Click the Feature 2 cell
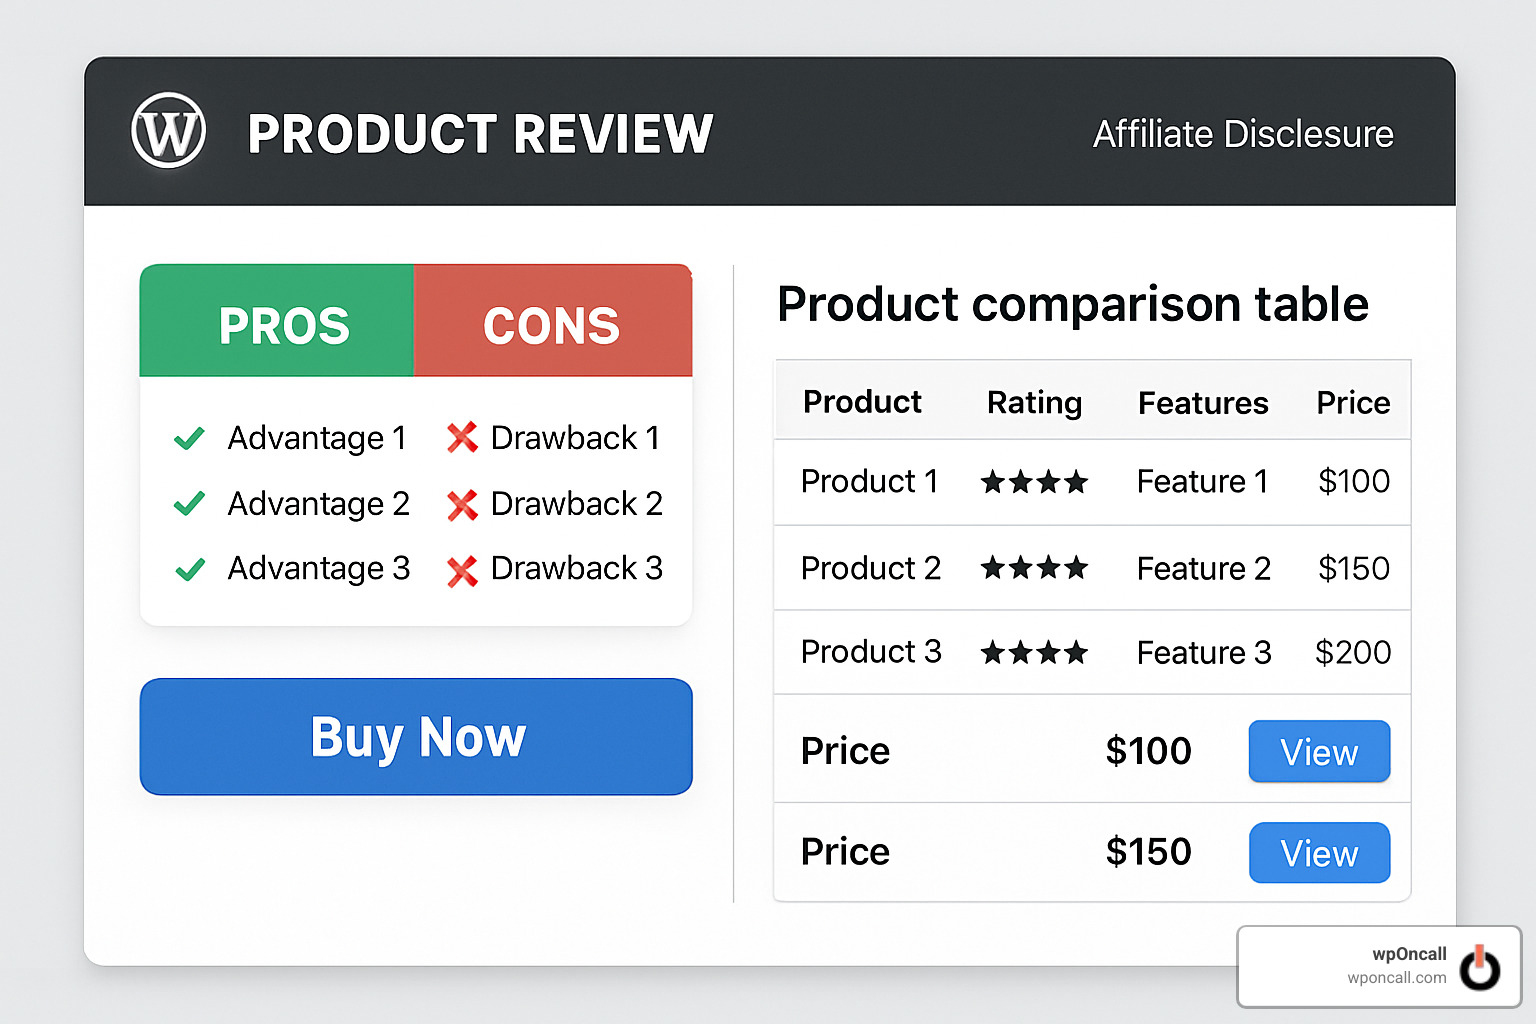Screen dimensions: 1536x1024 pos(1204,569)
